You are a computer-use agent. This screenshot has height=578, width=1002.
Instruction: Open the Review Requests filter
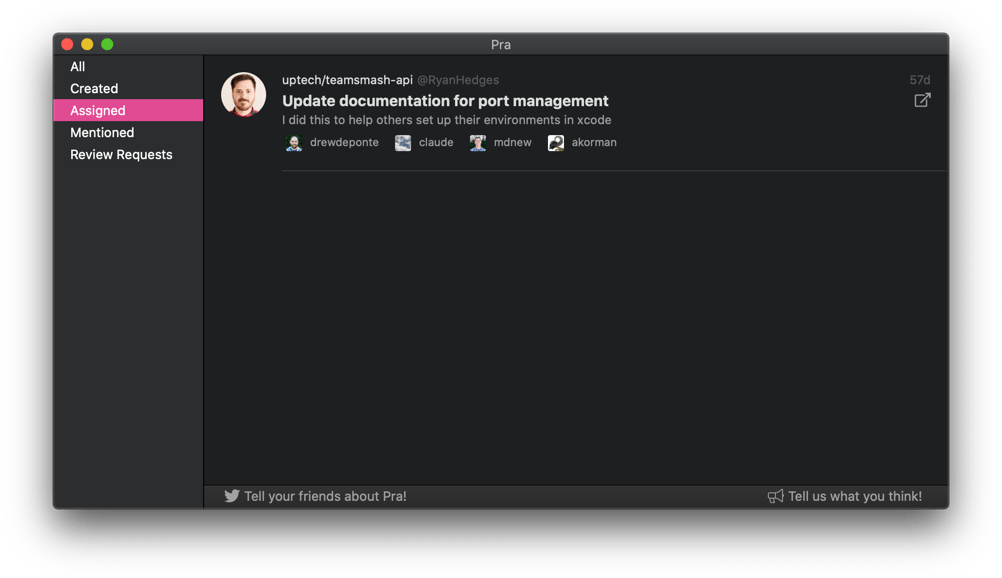click(x=128, y=155)
